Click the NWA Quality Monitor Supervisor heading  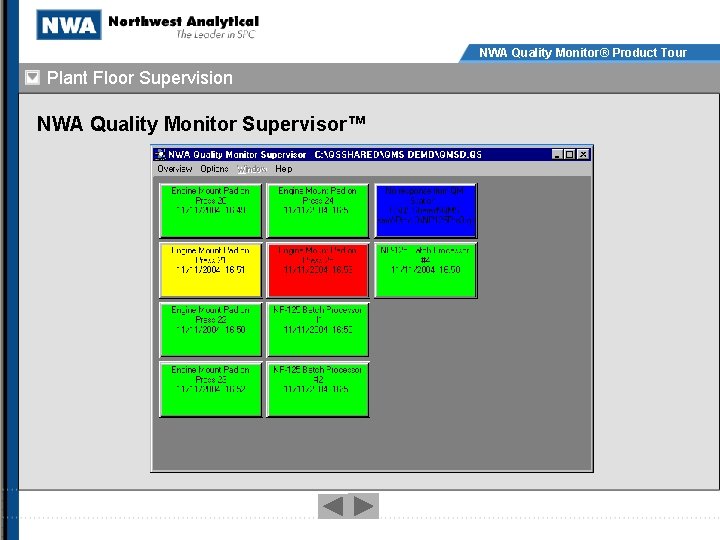point(201,124)
